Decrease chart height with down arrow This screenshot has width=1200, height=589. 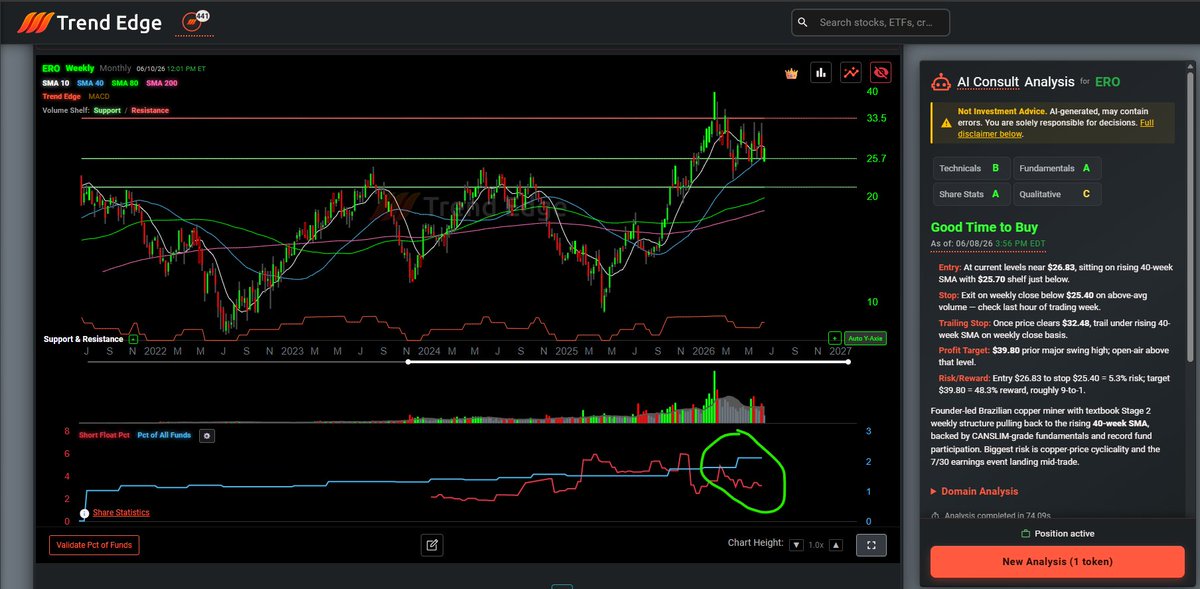pos(796,545)
